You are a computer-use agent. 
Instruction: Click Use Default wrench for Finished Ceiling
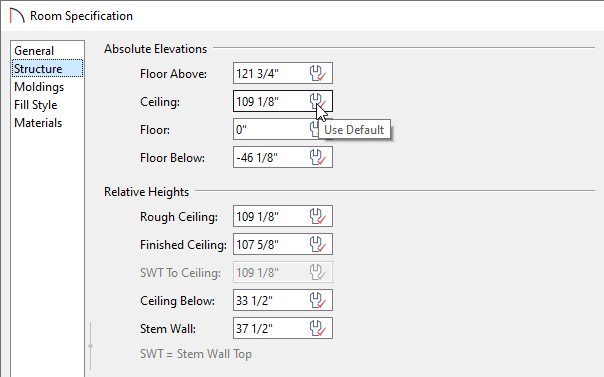tap(318, 244)
